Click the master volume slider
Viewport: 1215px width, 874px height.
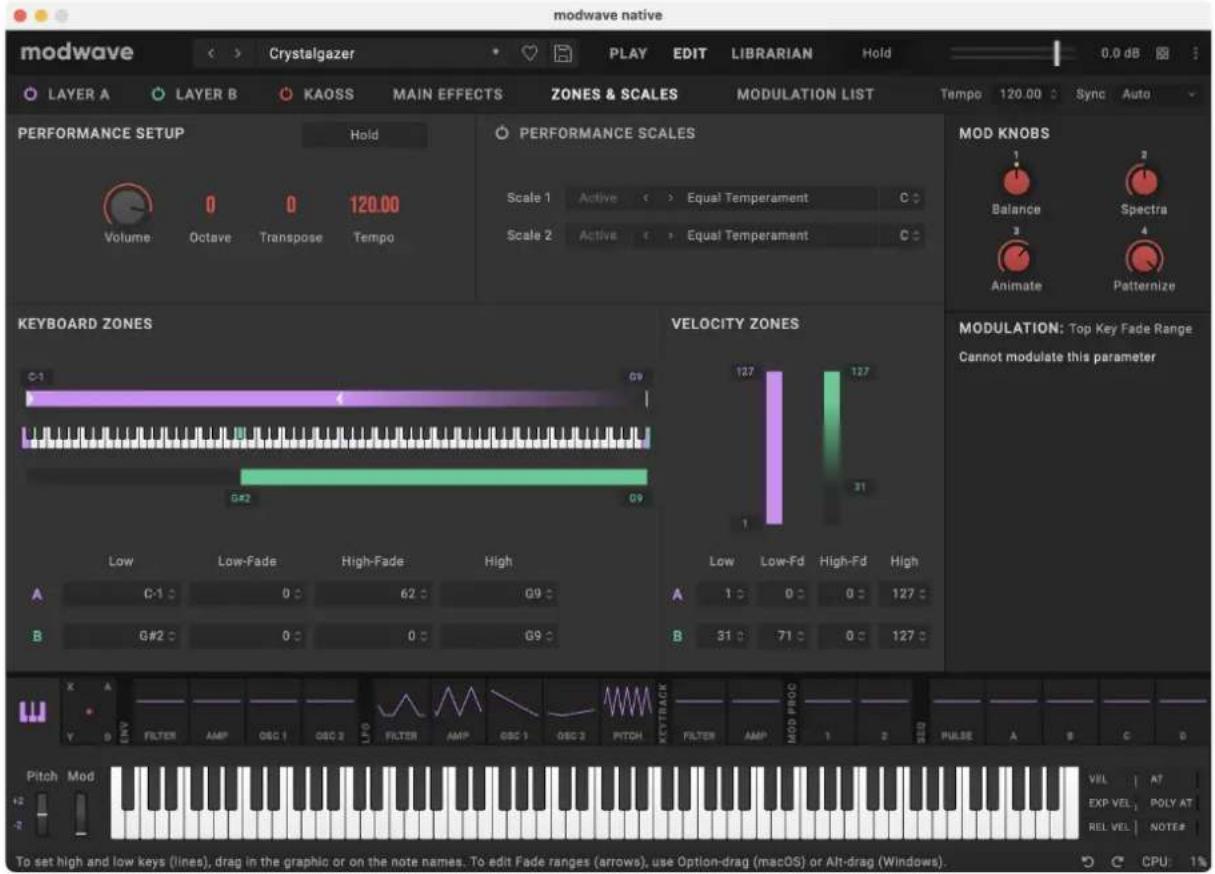click(x=1014, y=54)
